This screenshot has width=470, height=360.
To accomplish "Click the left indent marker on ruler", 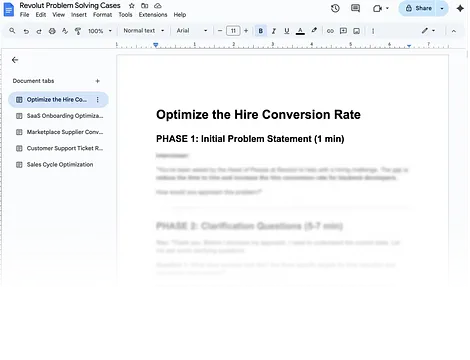I will coord(155,45).
